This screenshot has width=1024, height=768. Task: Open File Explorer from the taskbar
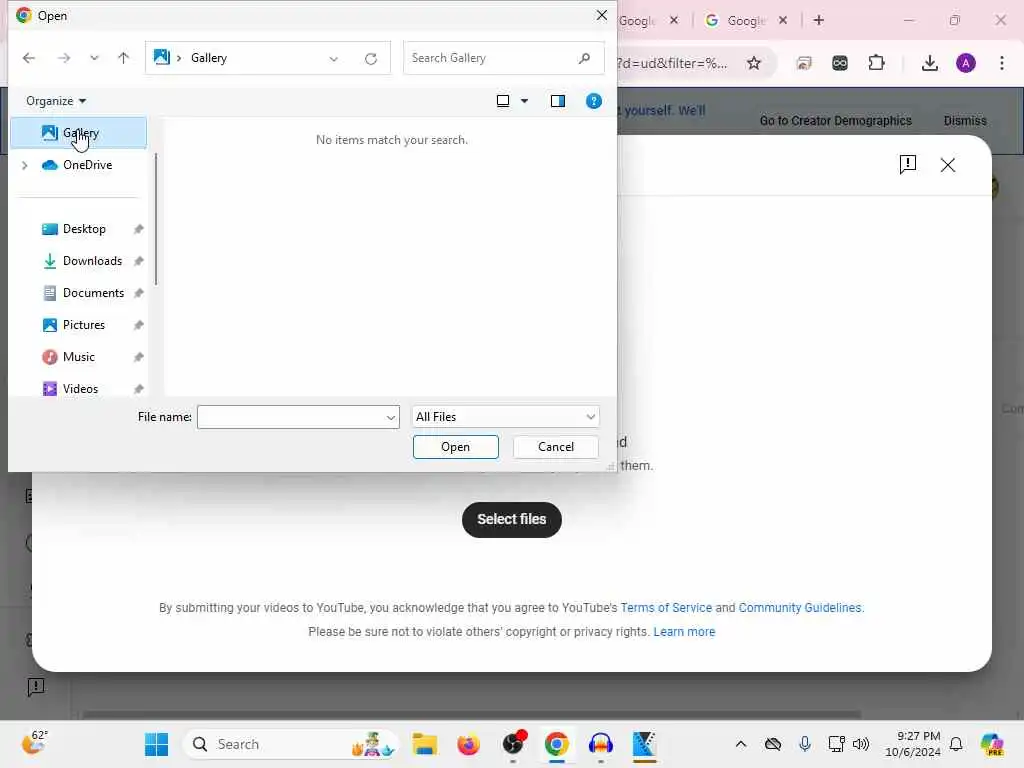[x=424, y=744]
